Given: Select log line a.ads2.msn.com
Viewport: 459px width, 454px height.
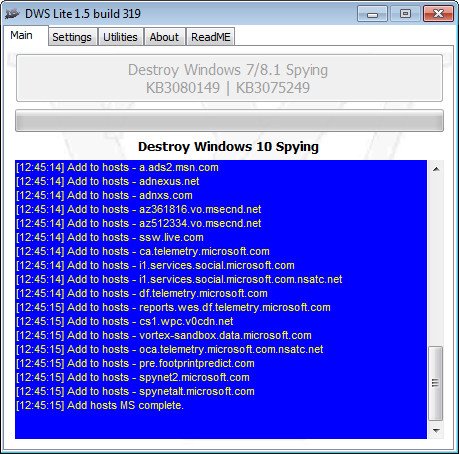Looking at the screenshot, I should [x=117, y=167].
